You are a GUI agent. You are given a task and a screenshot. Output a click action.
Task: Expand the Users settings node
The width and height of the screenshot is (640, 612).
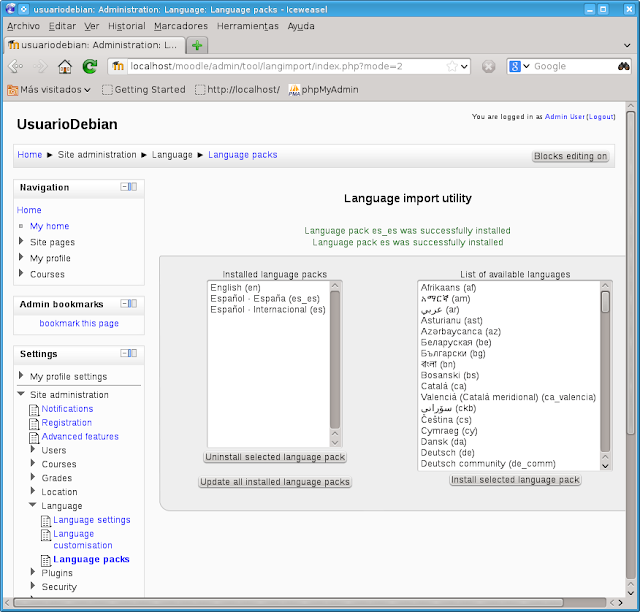[33, 450]
